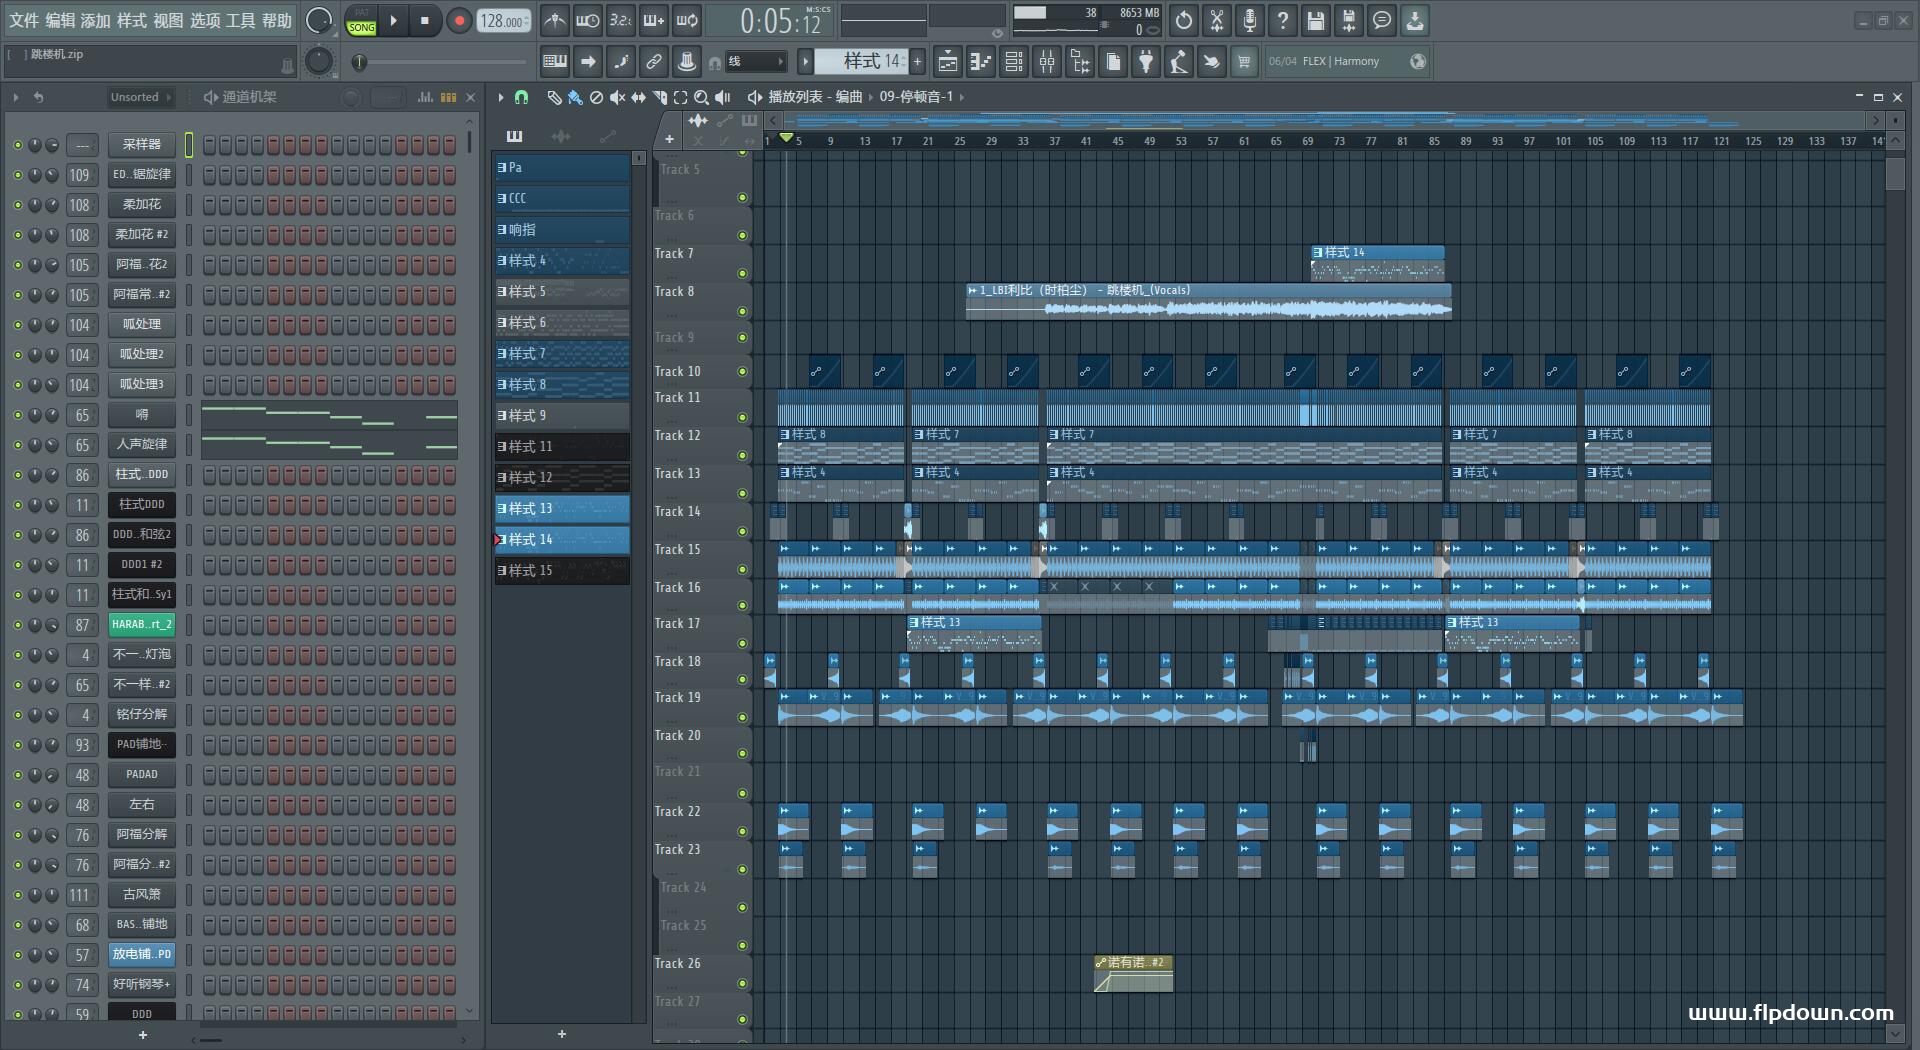Toggle mute LED of ED..锯旋律 channel
Viewport: 1920px width, 1050px height.
pos(17,175)
